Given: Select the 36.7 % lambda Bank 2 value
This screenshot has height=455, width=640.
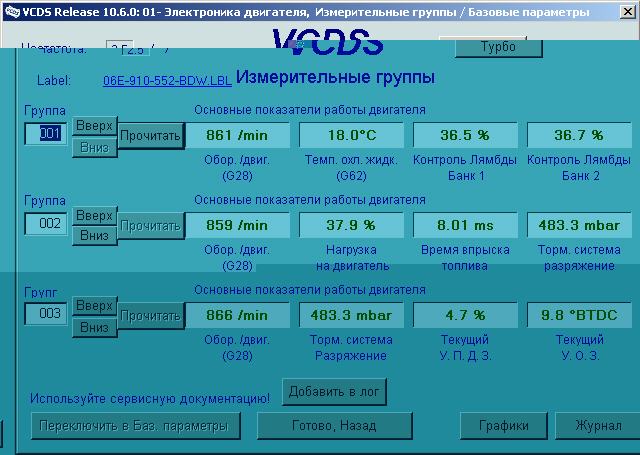Looking at the screenshot, I should [x=579, y=135].
